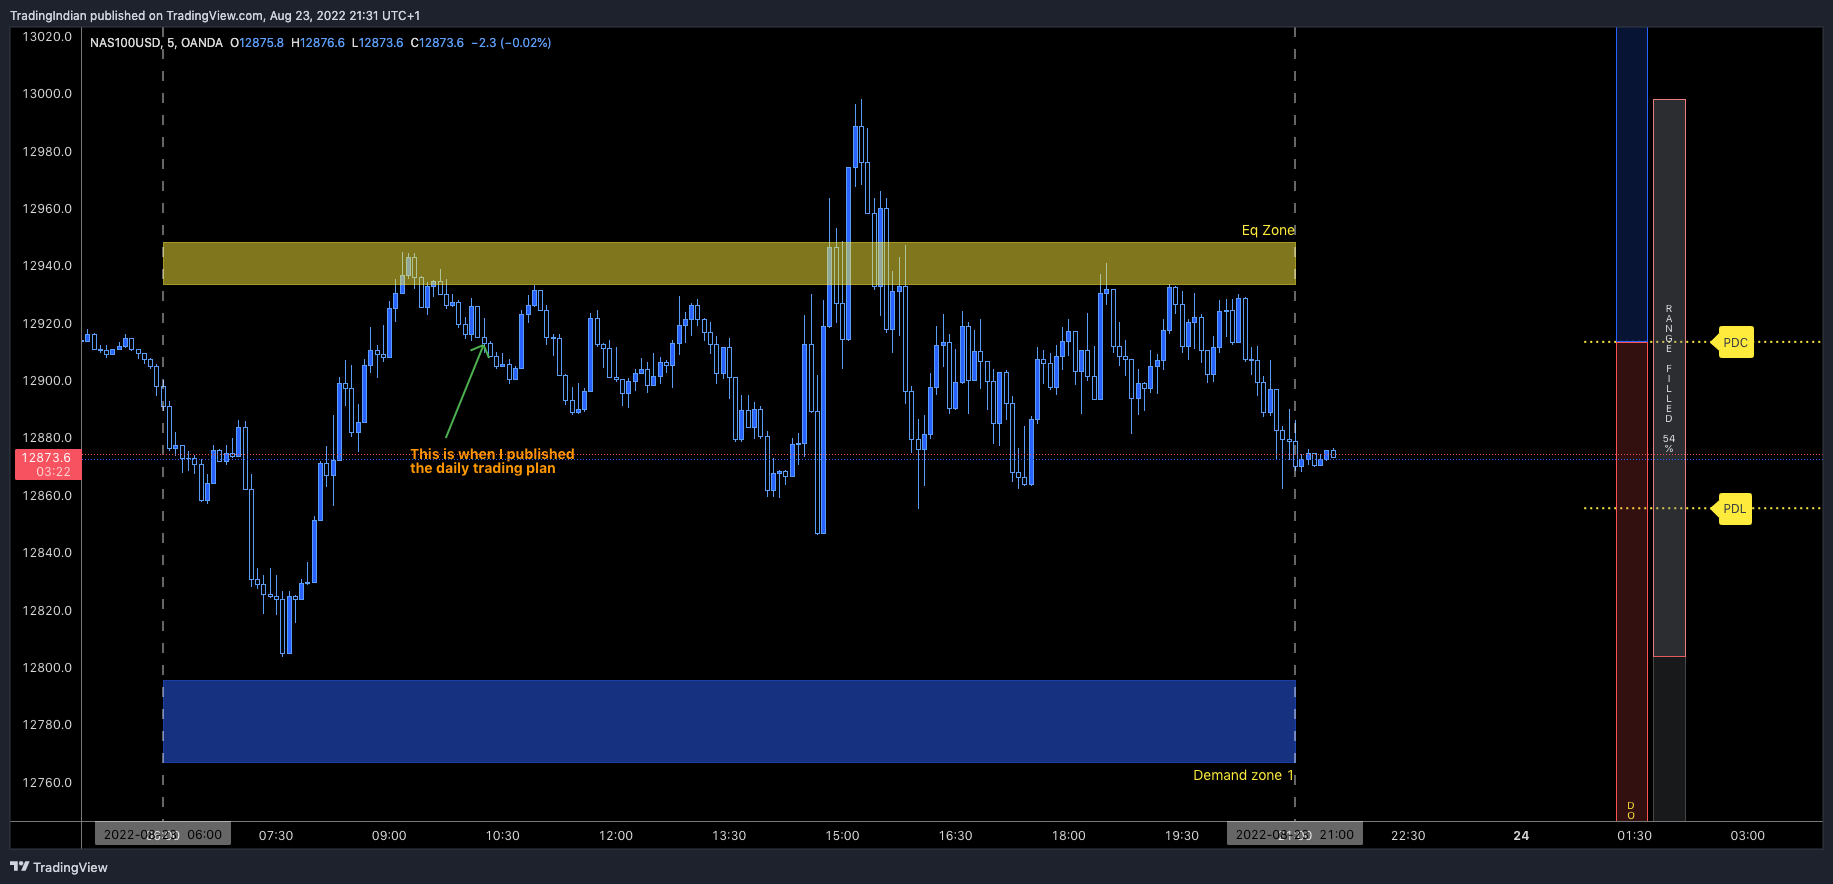Click the 12960.0 price axis label
The image size is (1833, 884).
[x=47, y=209]
